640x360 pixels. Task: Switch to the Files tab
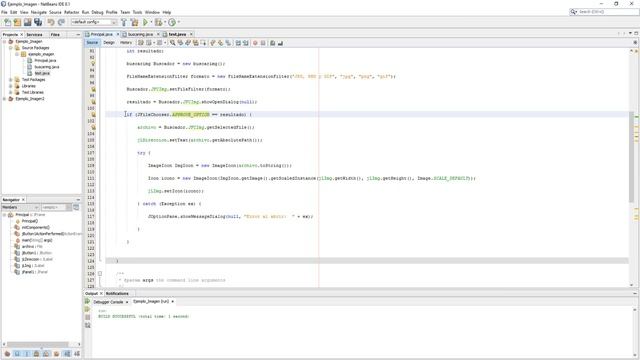click(55, 35)
